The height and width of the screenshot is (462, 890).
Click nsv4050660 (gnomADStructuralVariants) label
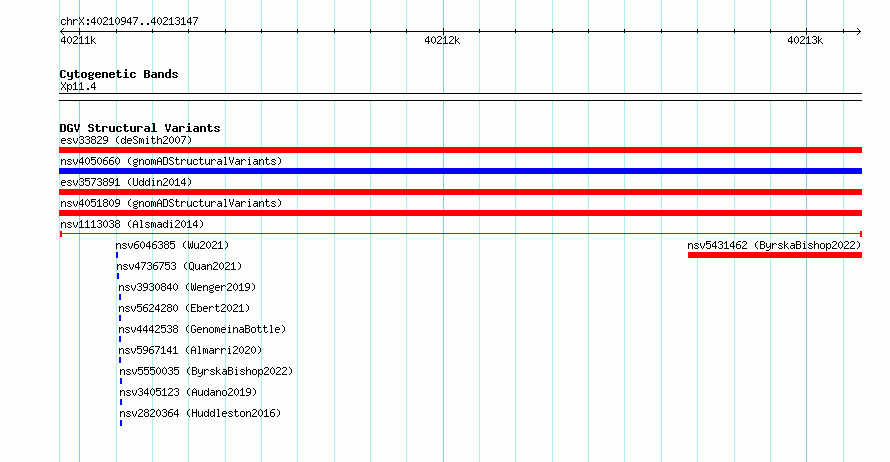(171, 161)
